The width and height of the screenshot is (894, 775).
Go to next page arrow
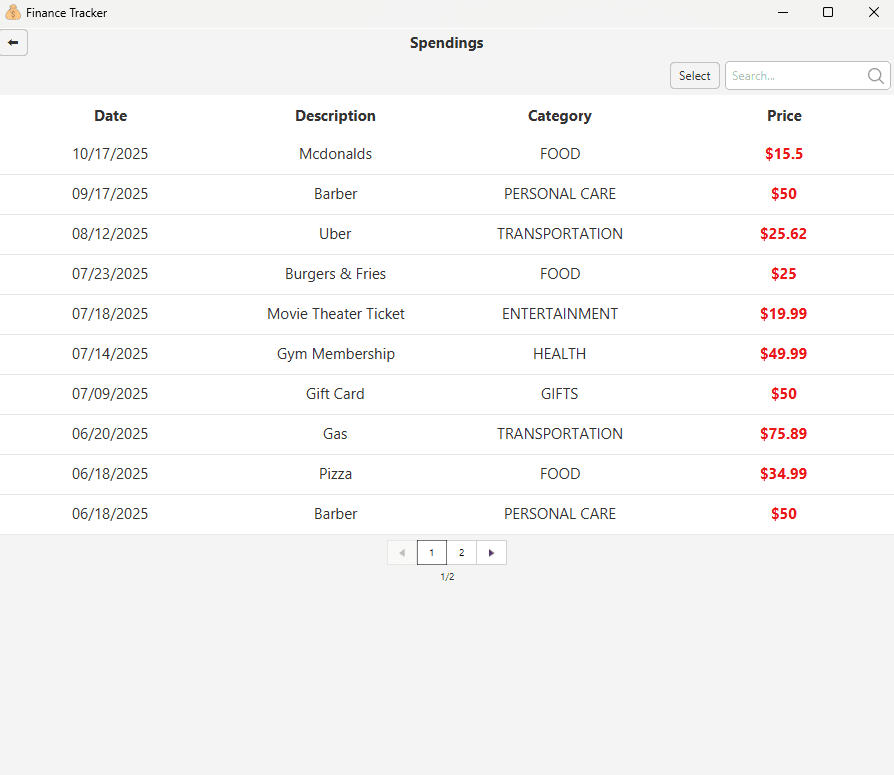click(491, 553)
